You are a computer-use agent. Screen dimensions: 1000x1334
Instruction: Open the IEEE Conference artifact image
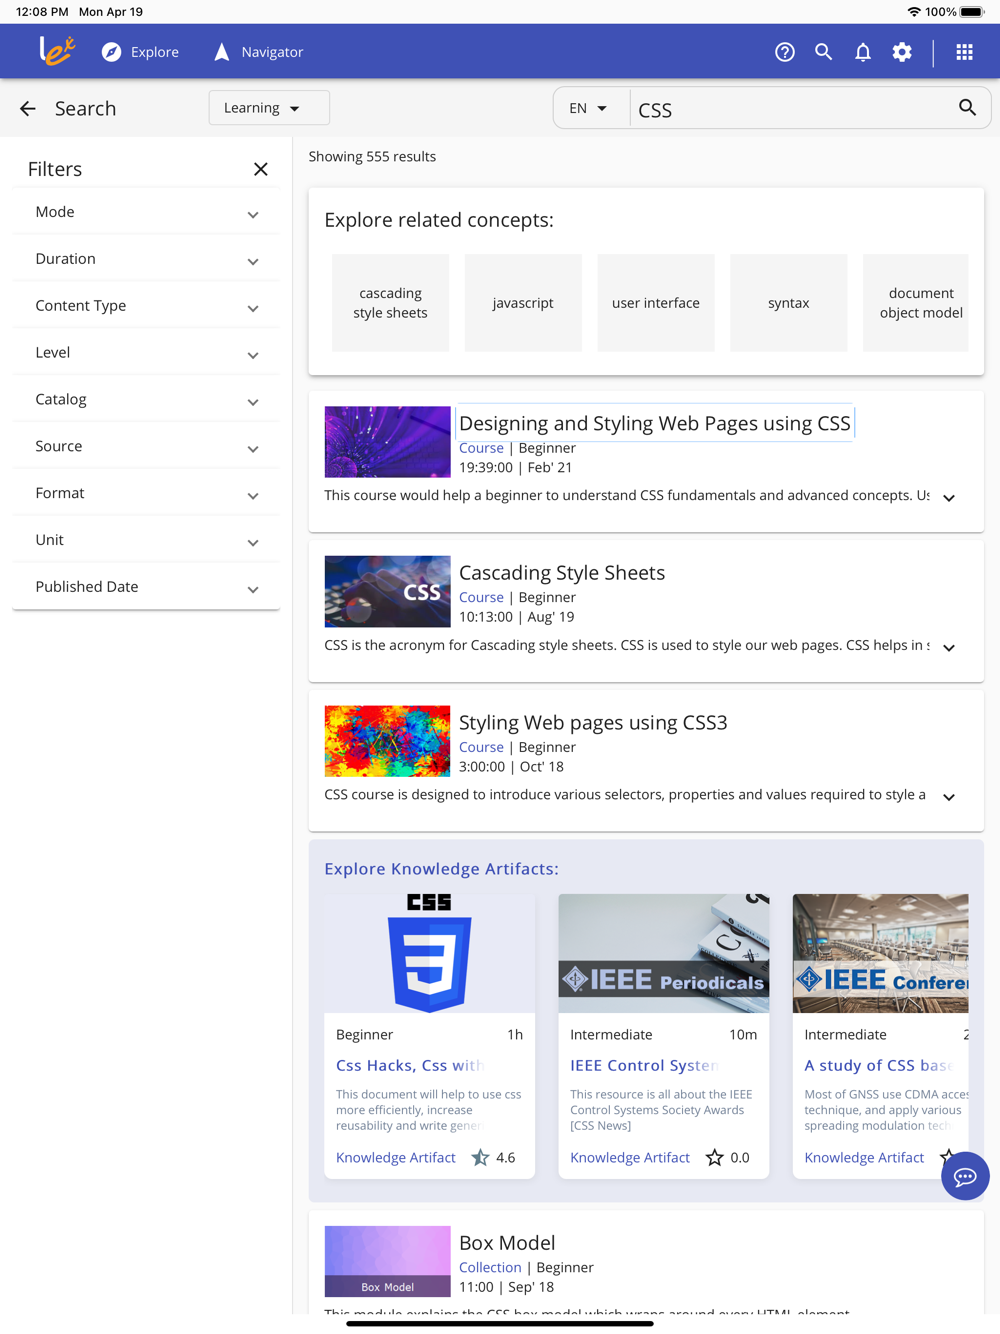(880, 953)
